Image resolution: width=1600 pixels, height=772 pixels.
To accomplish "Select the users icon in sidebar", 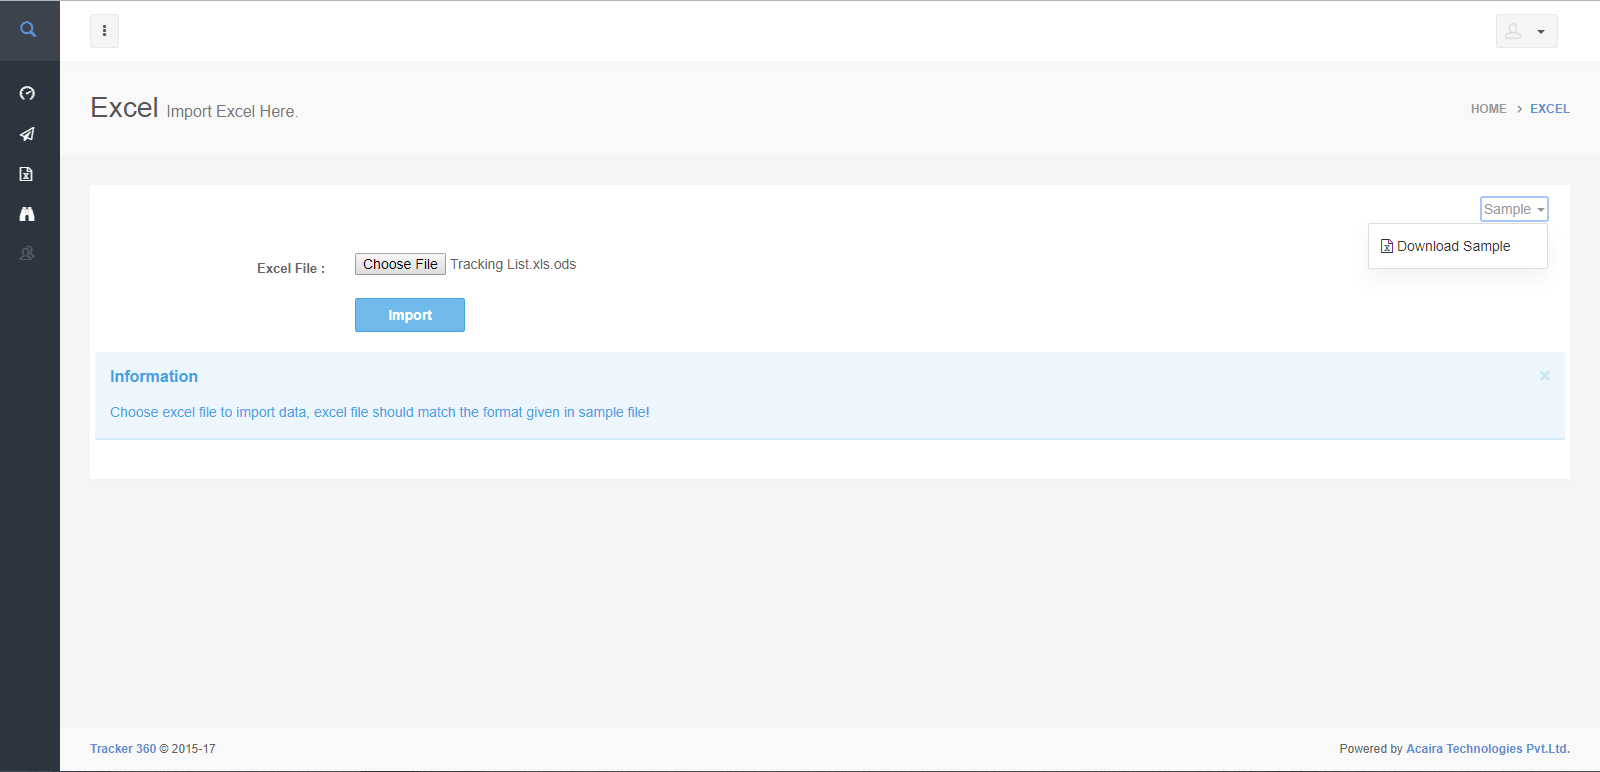I will tap(27, 254).
